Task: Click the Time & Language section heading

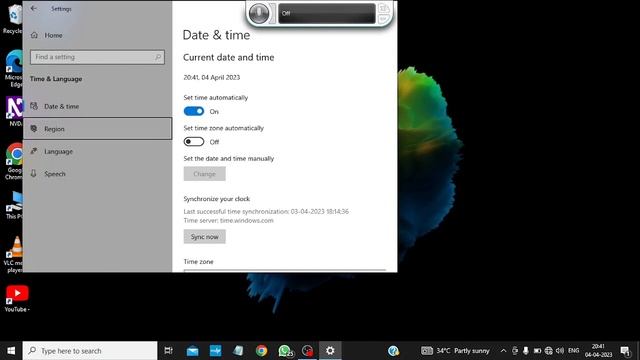Action: tap(56, 79)
